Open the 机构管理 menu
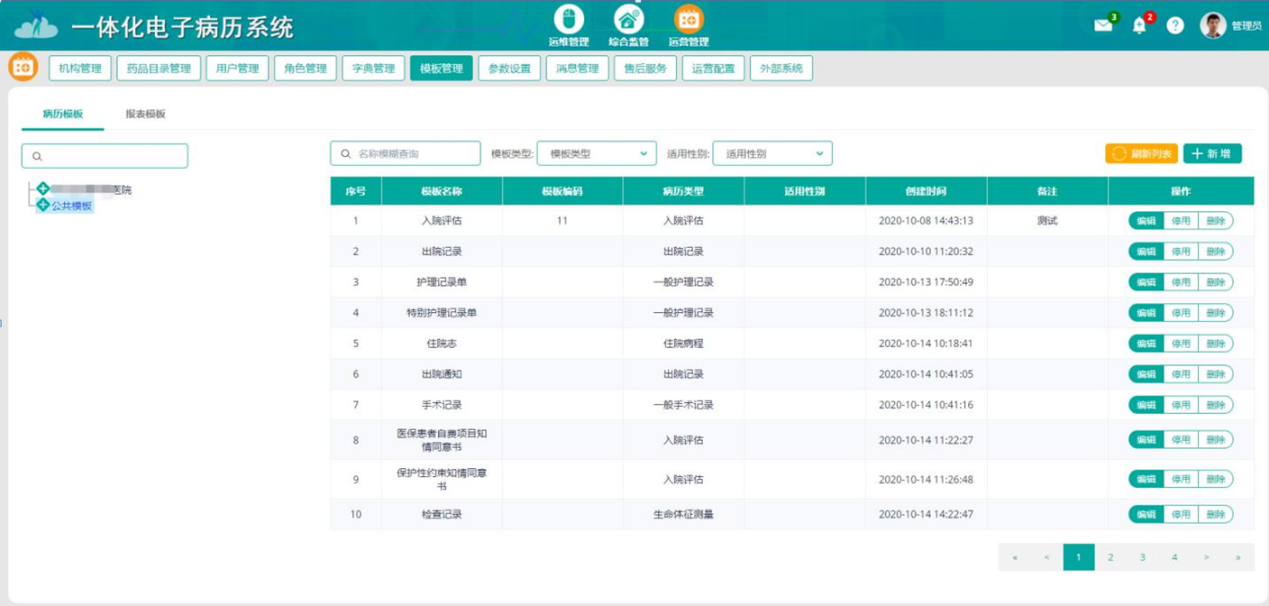 point(80,68)
